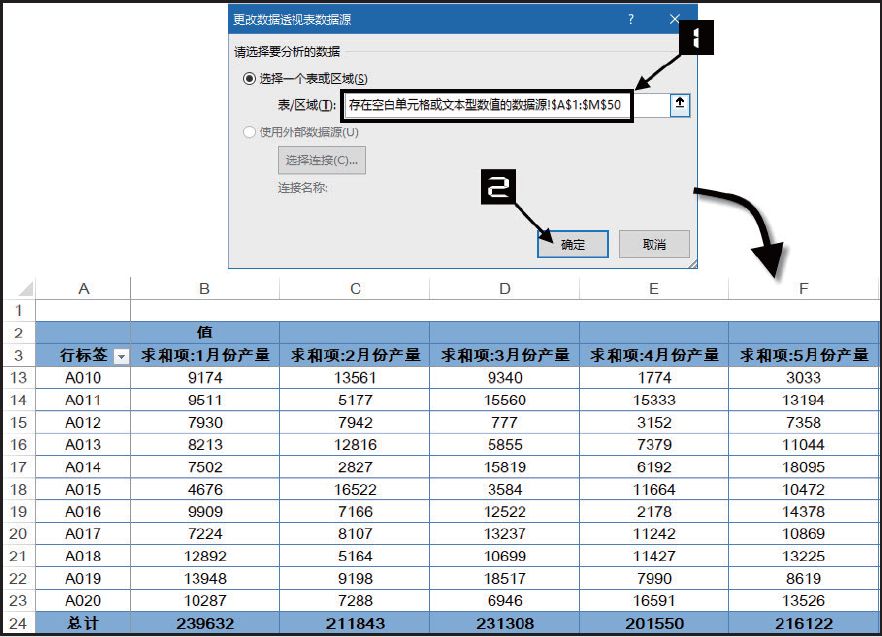Select column F header
The image size is (882, 637).
(x=803, y=289)
